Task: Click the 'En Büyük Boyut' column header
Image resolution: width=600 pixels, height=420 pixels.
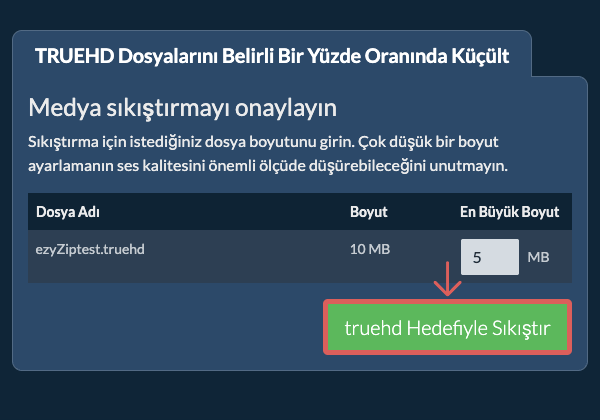Action: coord(509,212)
